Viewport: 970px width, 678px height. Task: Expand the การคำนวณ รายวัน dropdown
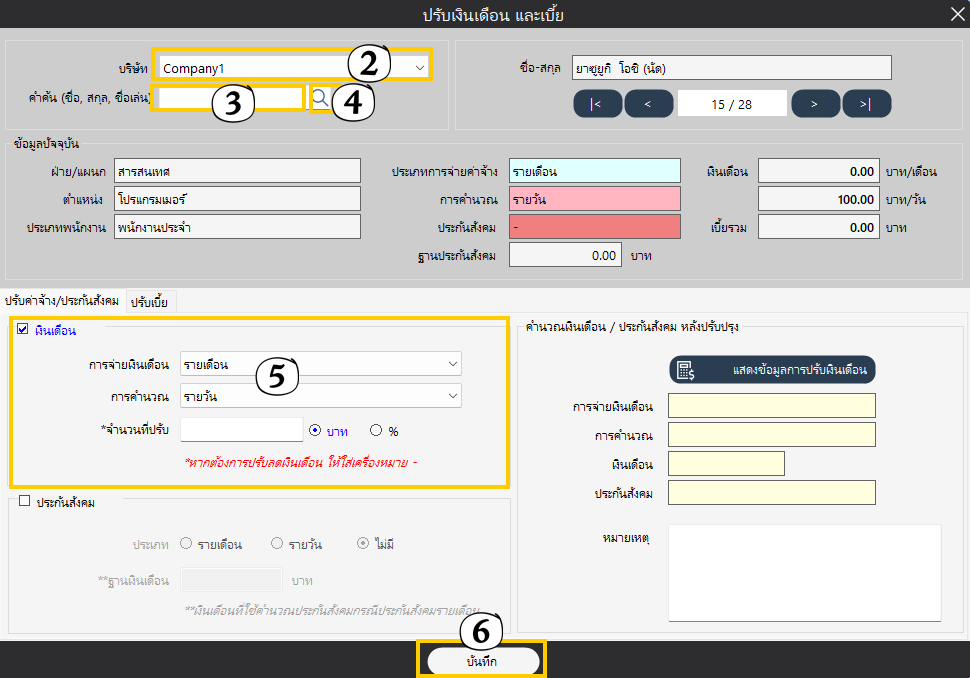(x=452, y=397)
